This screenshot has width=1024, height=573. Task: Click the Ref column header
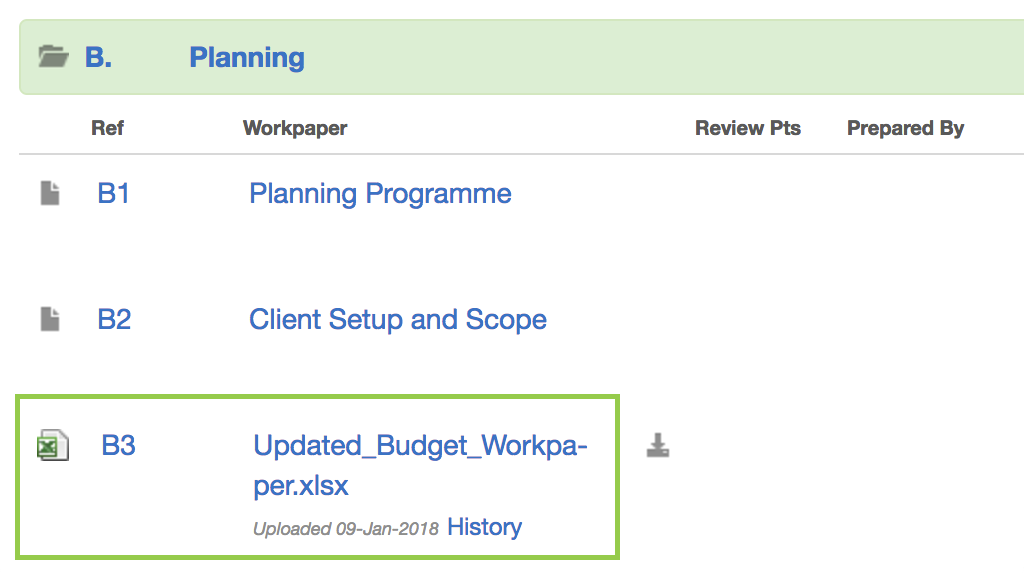pos(108,128)
